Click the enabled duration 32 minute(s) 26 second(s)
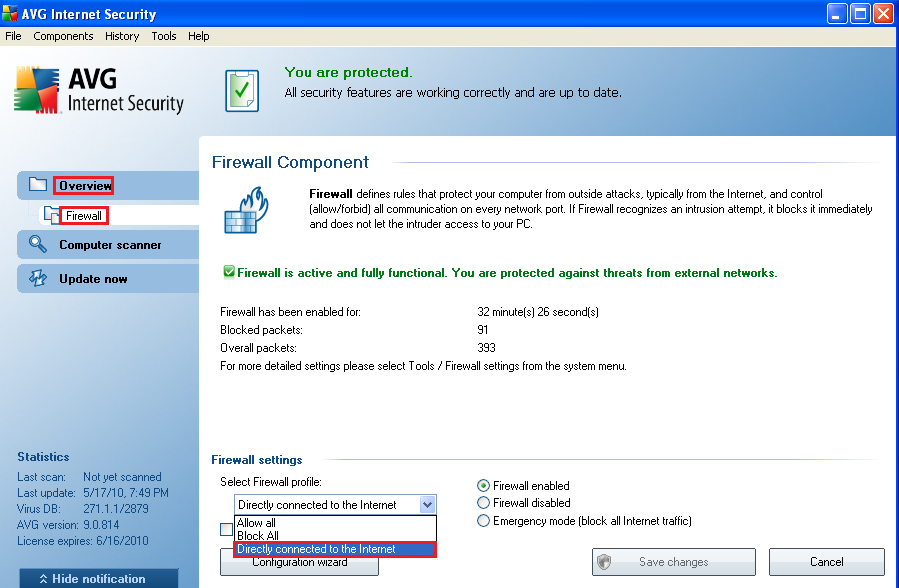 (x=538, y=312)
